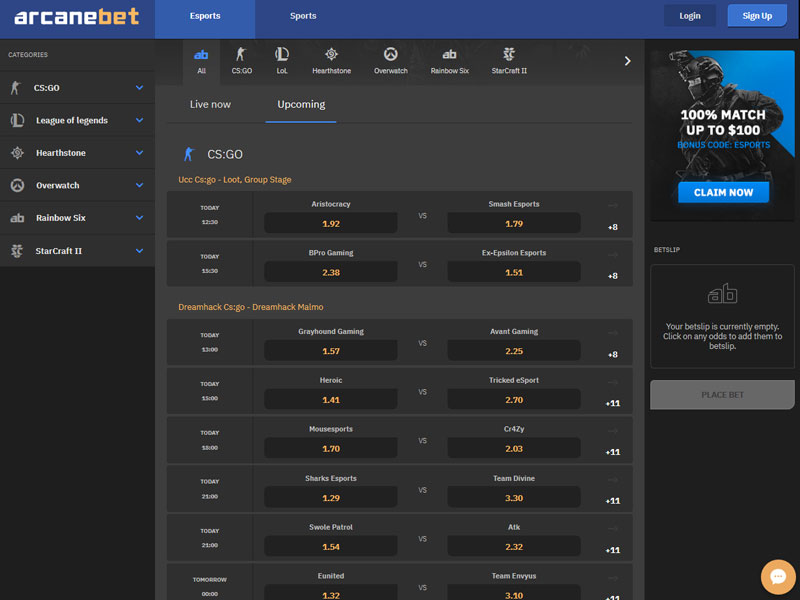Click the CS:GO soldier icon in sidebar
Viewport: 800px width, 600px height.
click(x=16, y=88)
